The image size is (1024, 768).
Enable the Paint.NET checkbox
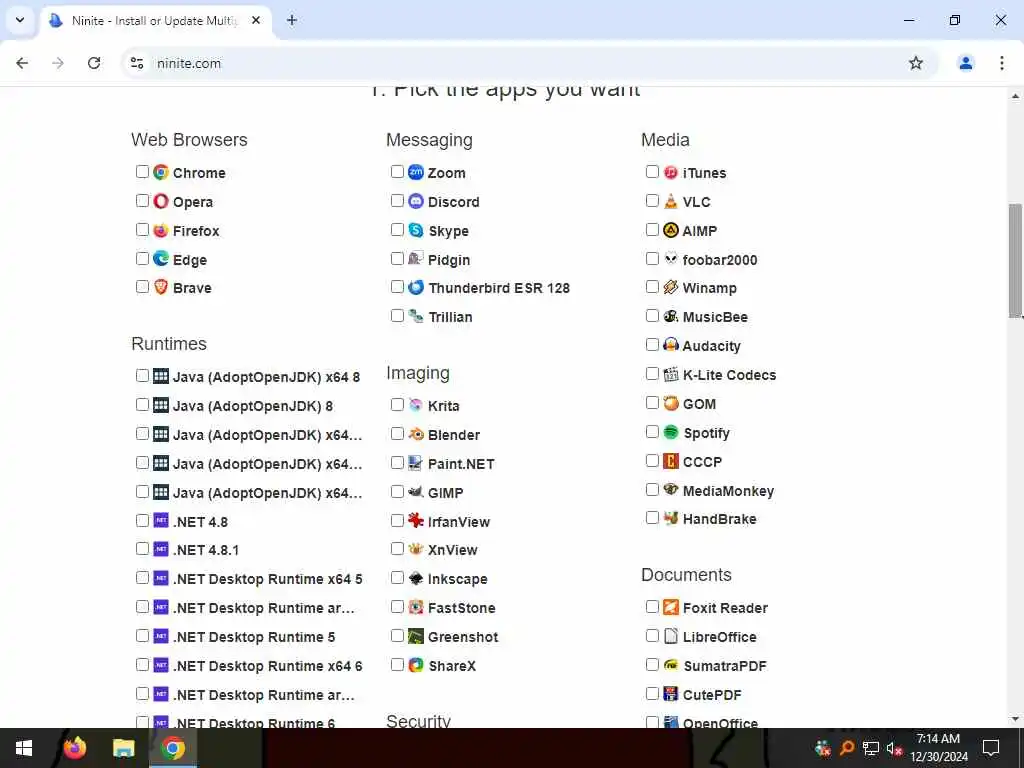397,462
